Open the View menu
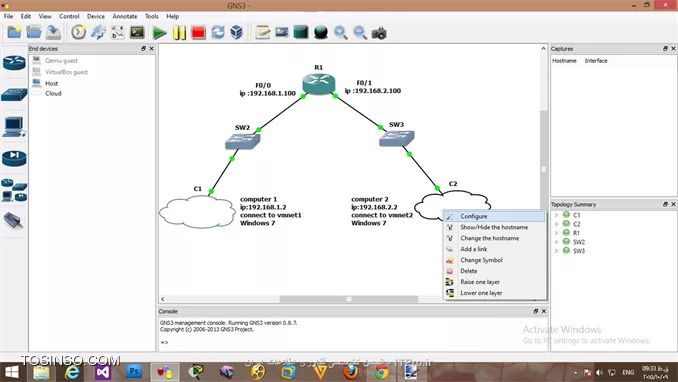The width and height of the screenshot is (678, 382). tap(45, 16)
